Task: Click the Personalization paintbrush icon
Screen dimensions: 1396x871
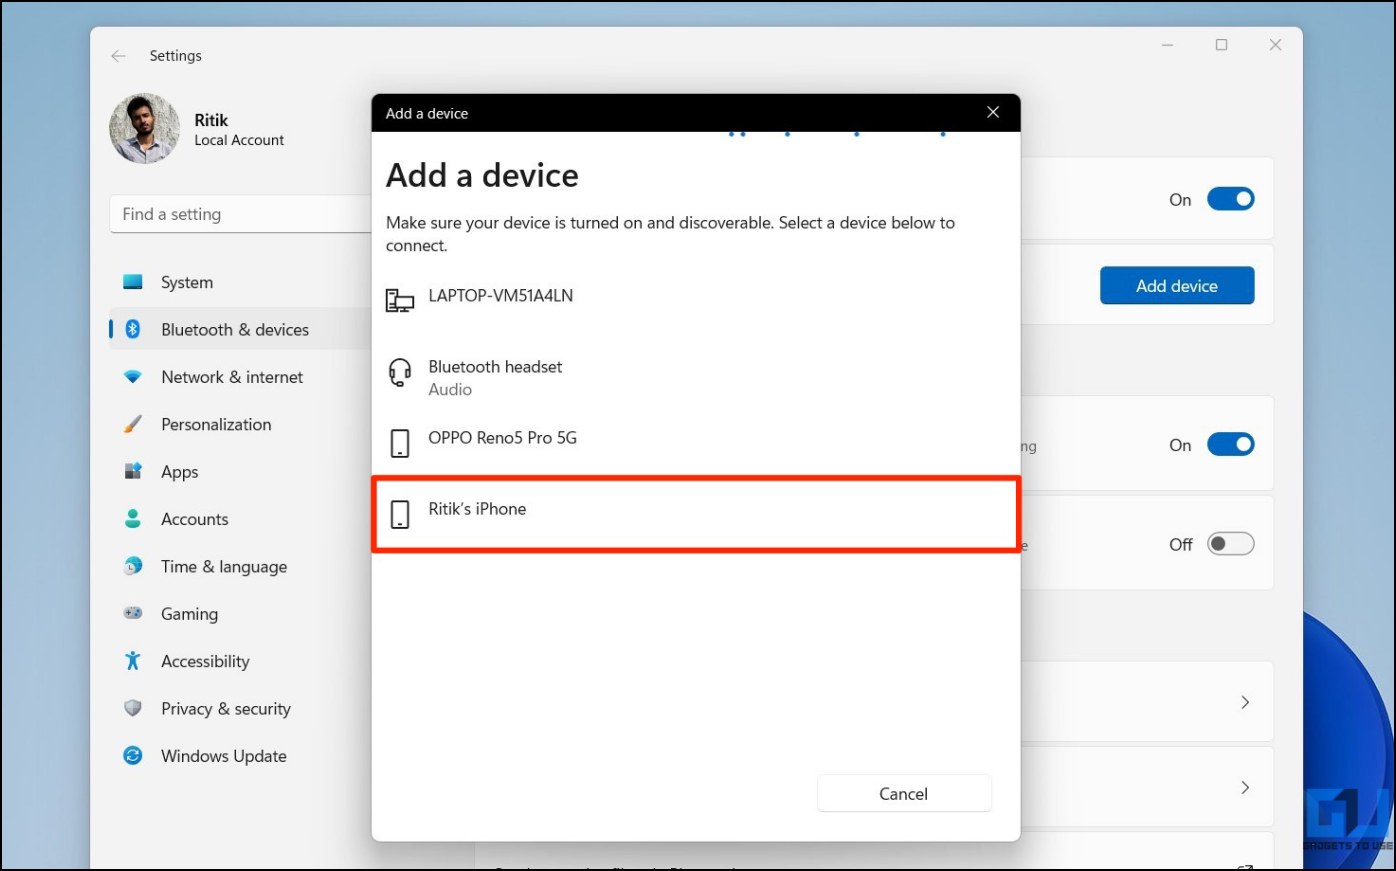Action: tap(133, 424)
